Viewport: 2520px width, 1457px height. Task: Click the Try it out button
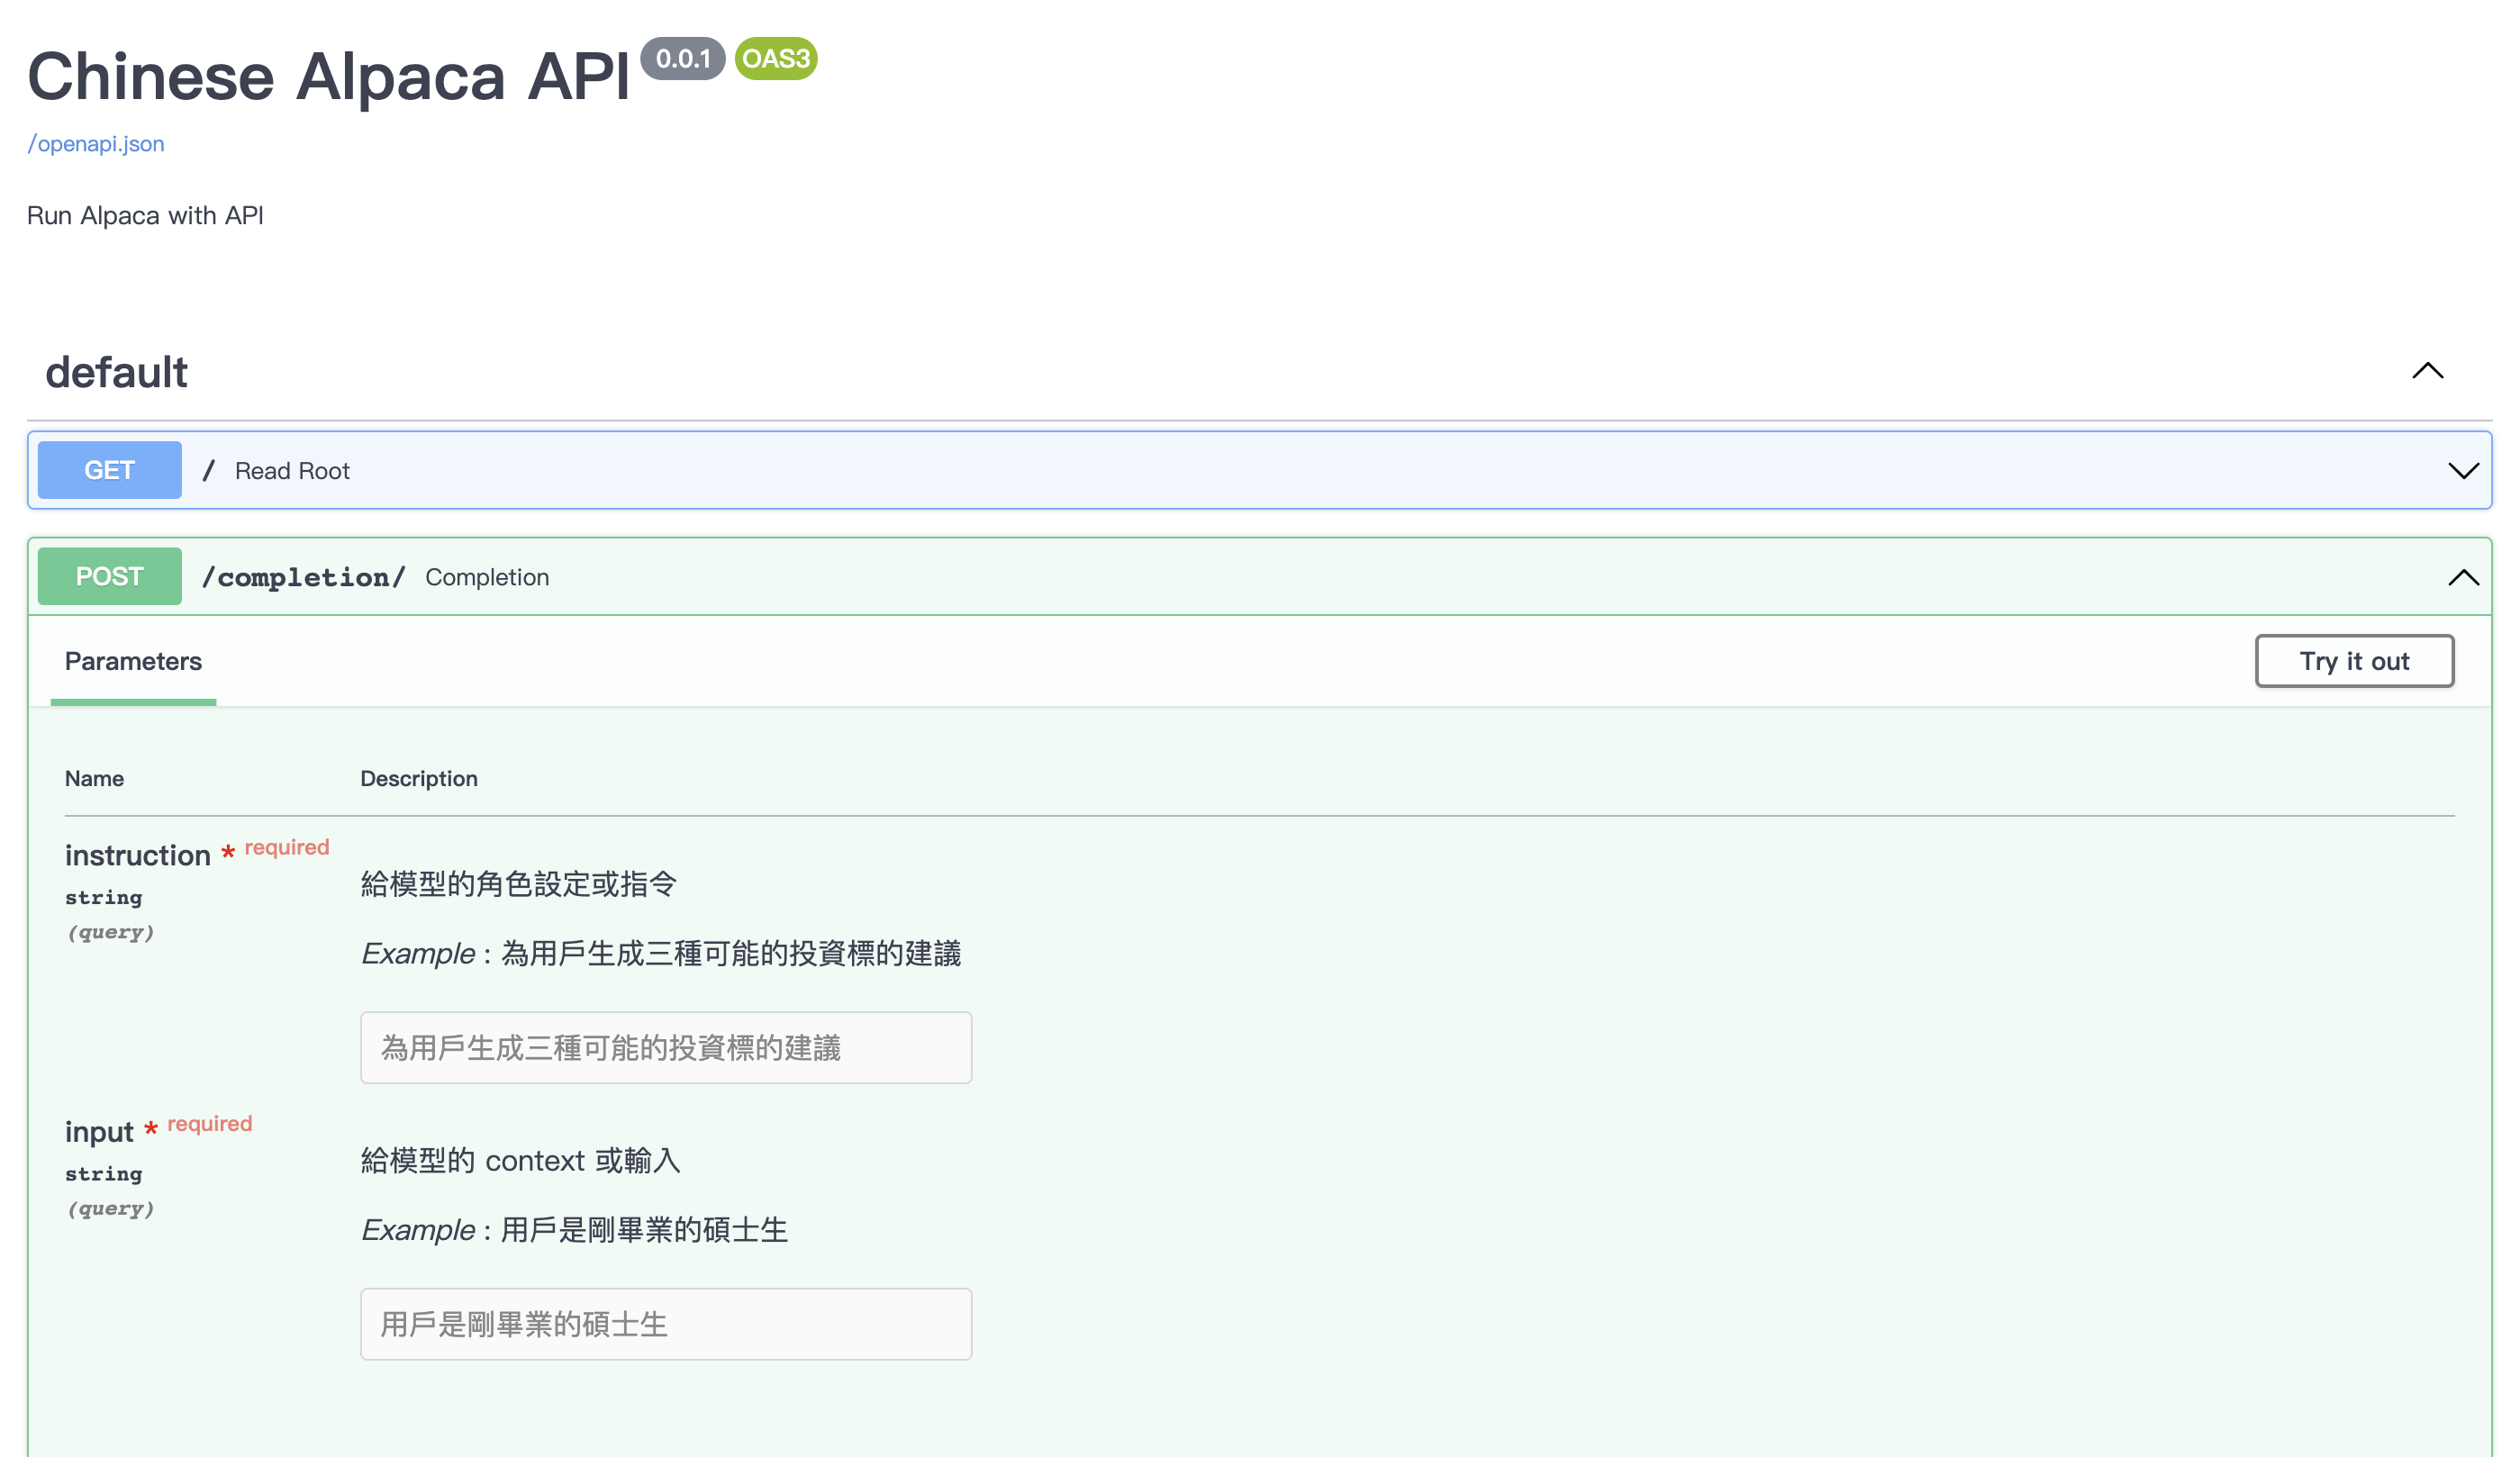tap(2354, 661)
